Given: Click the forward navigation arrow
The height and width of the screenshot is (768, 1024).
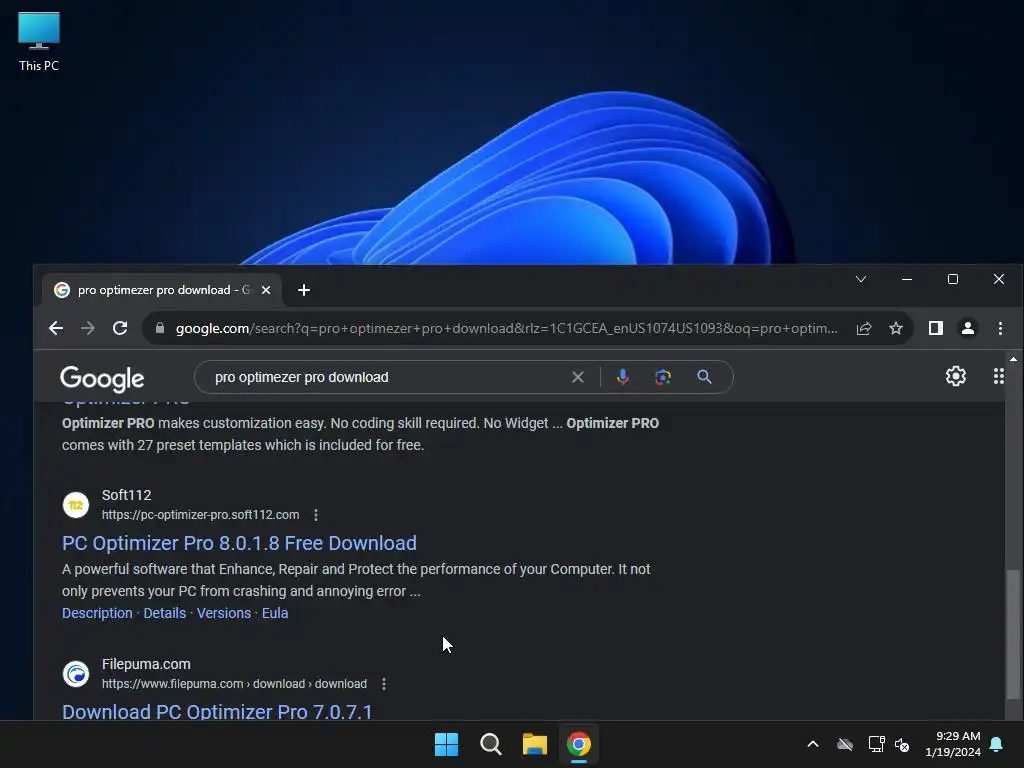Looking at the screenshot, I should (88, 328).
